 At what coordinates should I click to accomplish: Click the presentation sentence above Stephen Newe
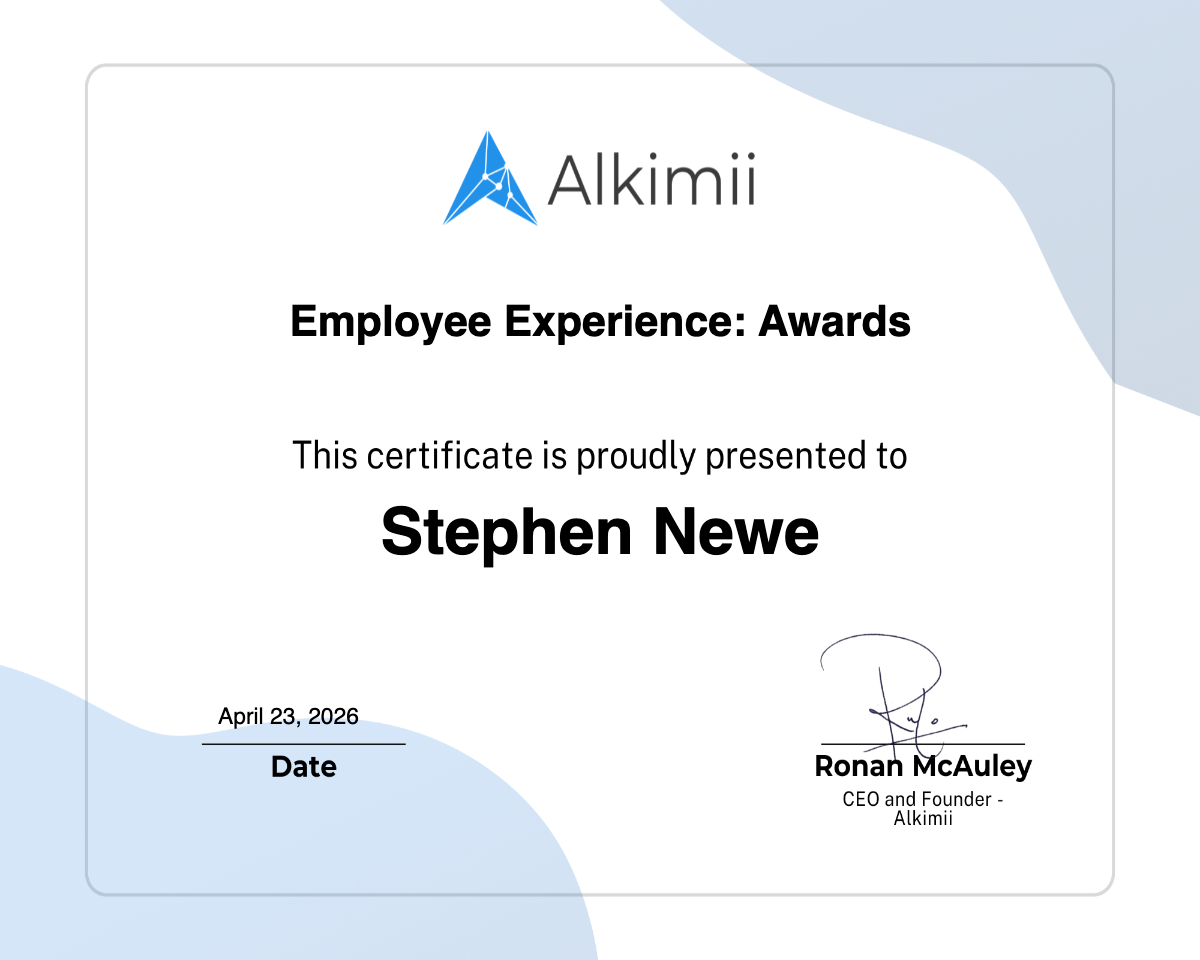600,455
